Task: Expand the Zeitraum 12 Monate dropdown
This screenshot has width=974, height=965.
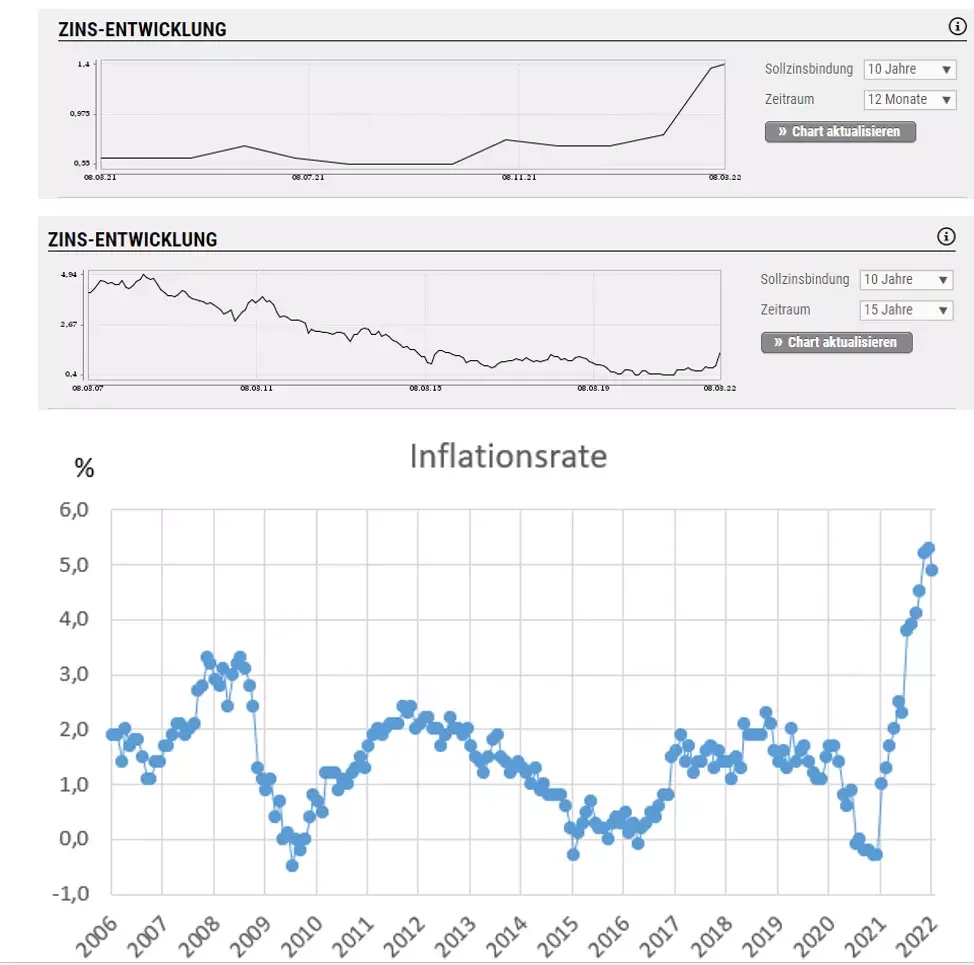Action: point(909,99)
